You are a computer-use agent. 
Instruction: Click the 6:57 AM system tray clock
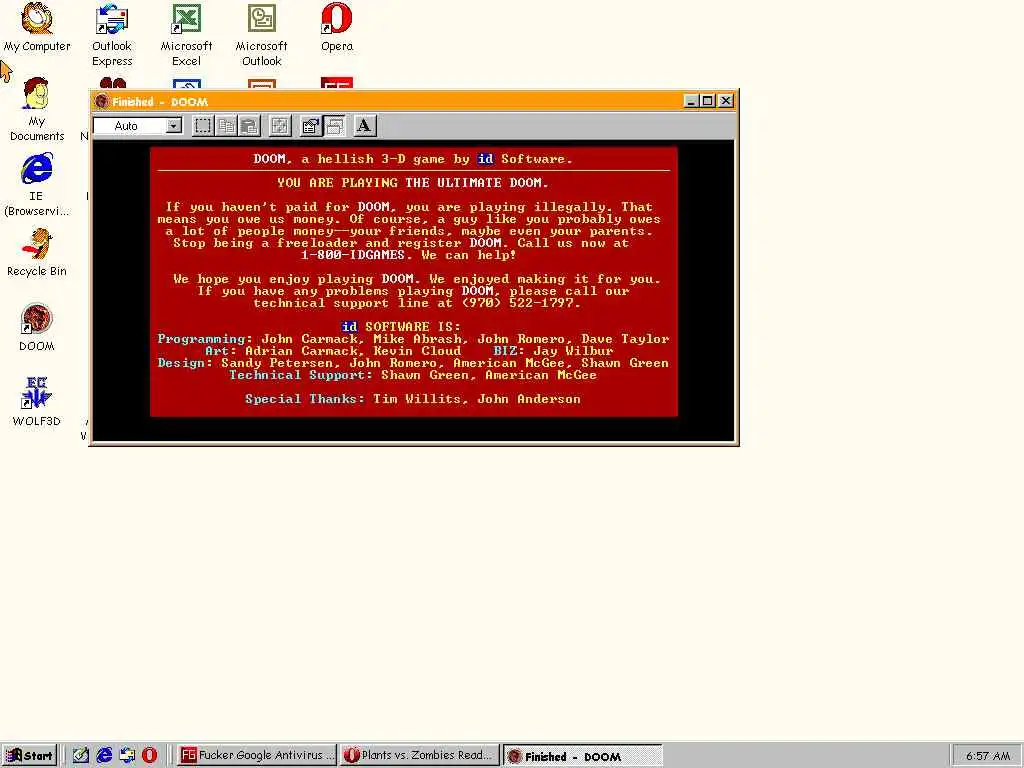987,756
